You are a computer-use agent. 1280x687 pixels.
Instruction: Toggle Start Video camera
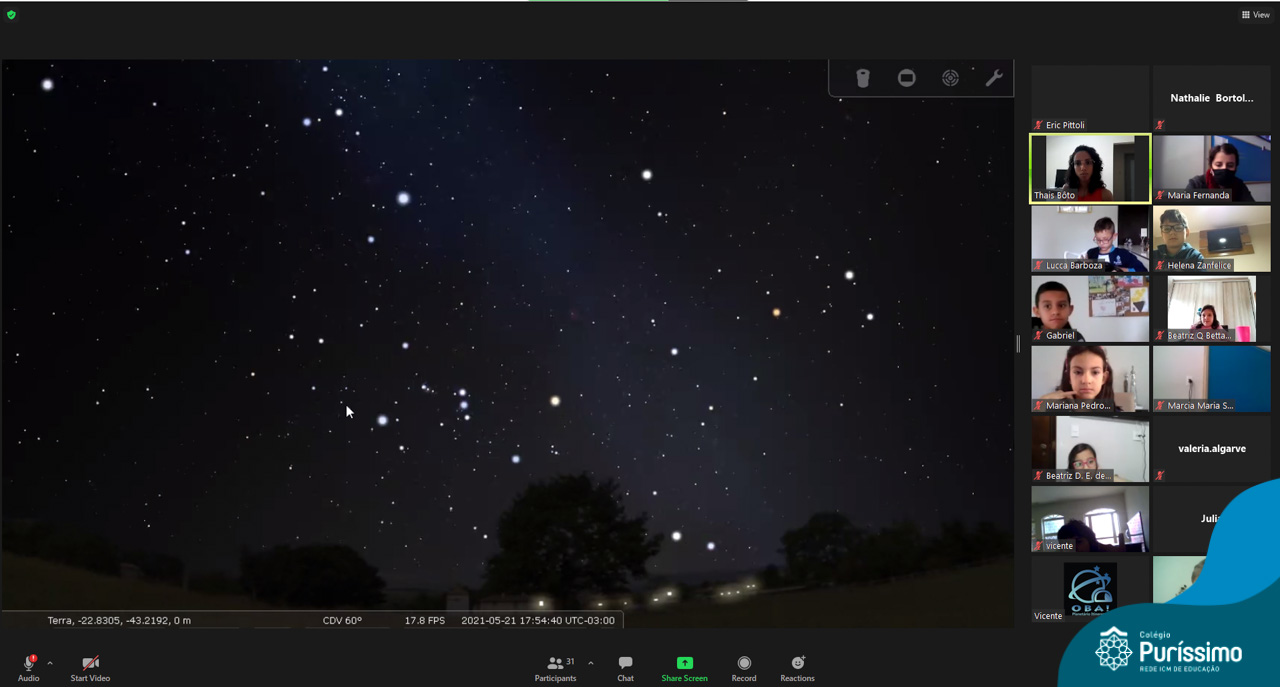pyautogui.click(x=90, y=668)
